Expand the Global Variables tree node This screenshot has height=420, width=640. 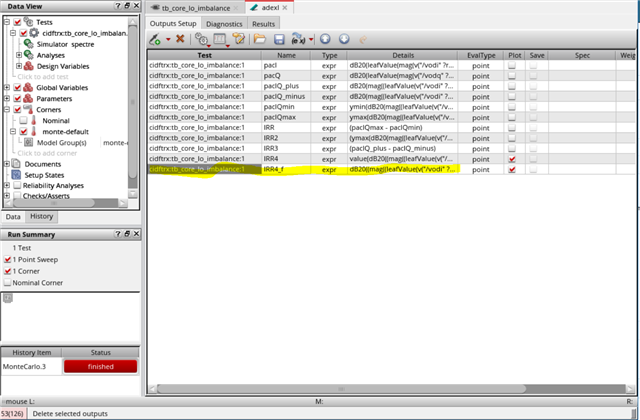coord(6,87)
